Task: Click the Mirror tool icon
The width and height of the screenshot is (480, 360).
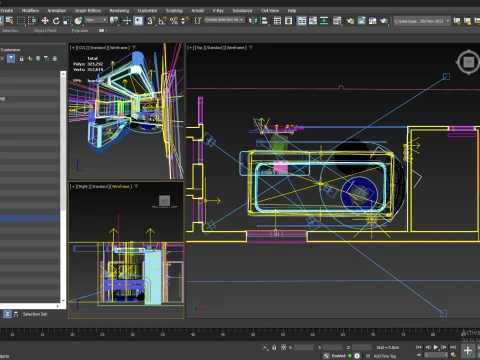Action: point(253,21)
